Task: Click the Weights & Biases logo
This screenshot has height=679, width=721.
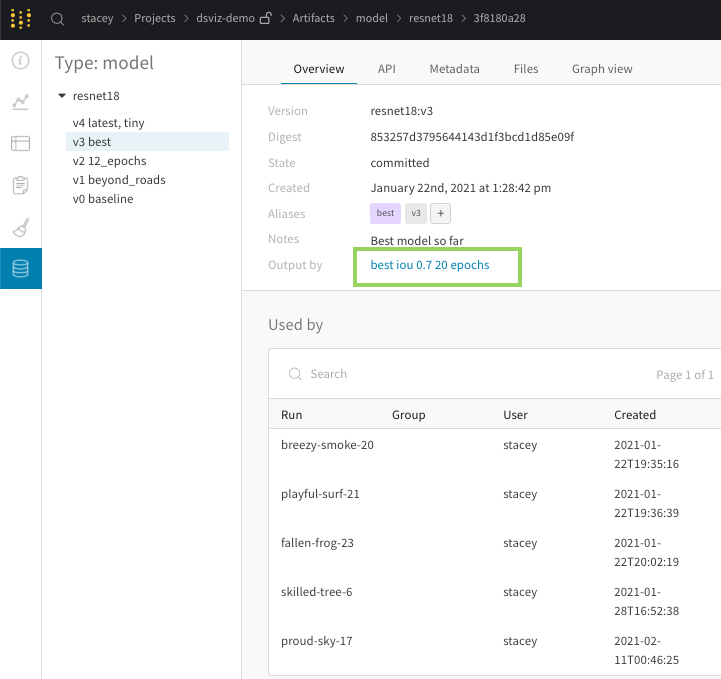Action: tap(21, 19)
